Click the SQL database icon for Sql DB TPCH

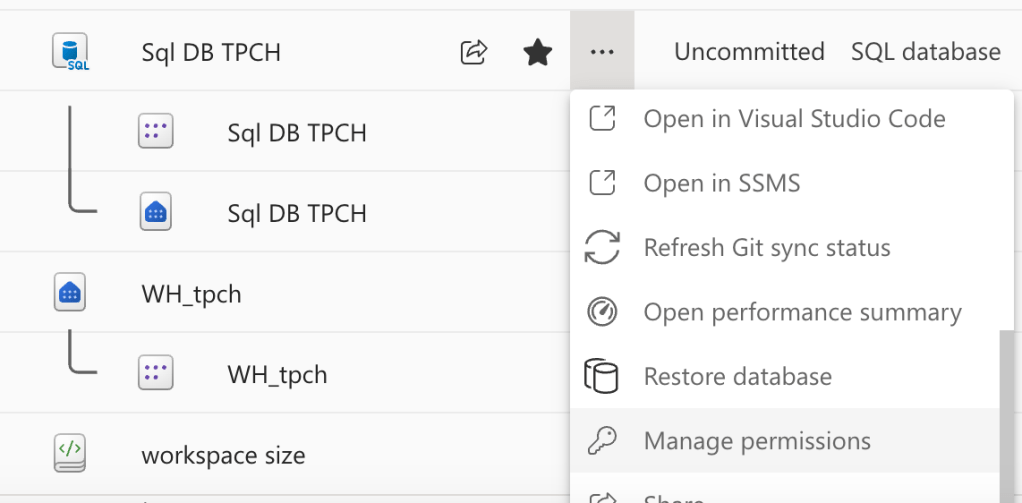(x=70, y=52)
